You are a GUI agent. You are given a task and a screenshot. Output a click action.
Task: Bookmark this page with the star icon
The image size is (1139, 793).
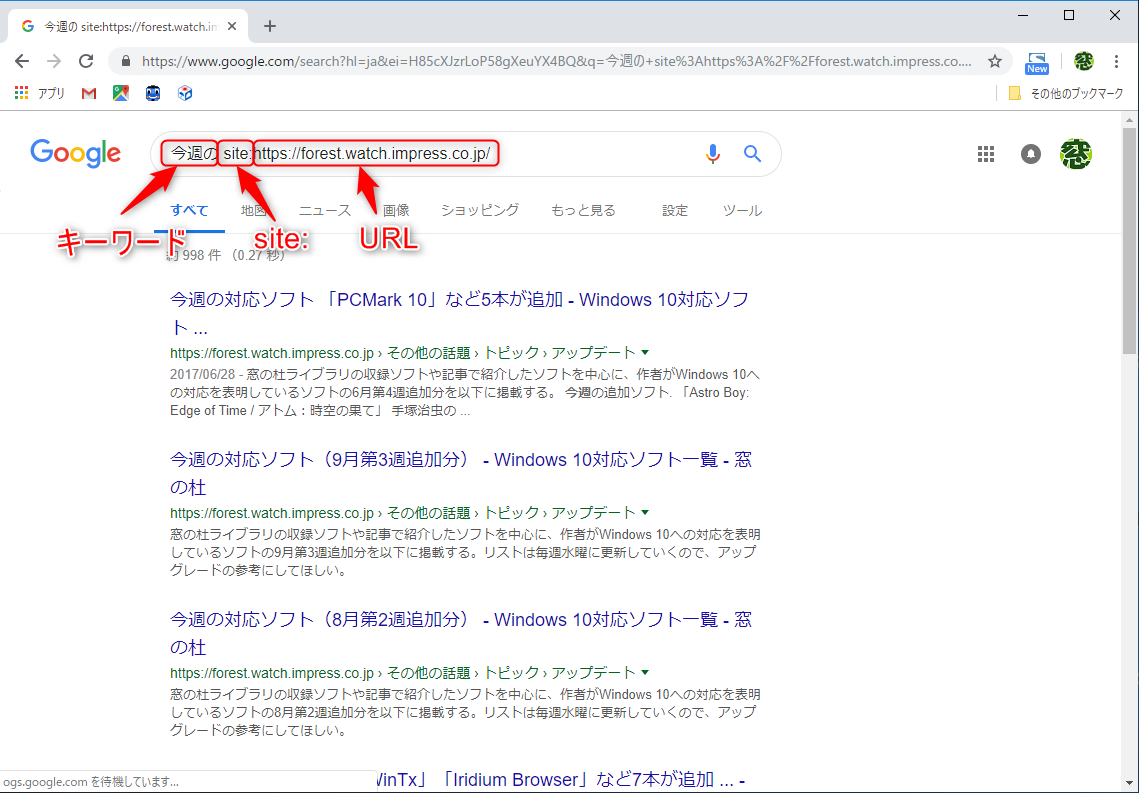pos(995,61)
